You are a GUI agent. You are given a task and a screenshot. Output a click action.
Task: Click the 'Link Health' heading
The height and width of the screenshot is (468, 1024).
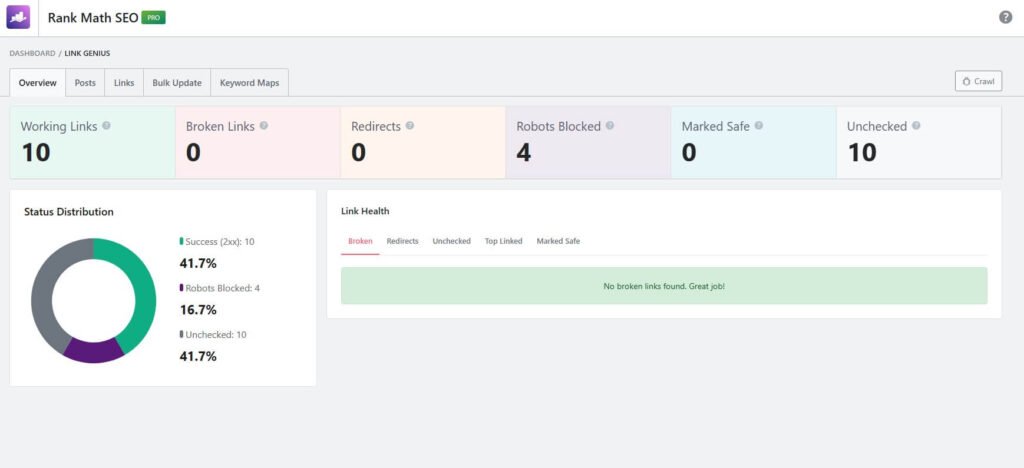[x=365, y=211]
